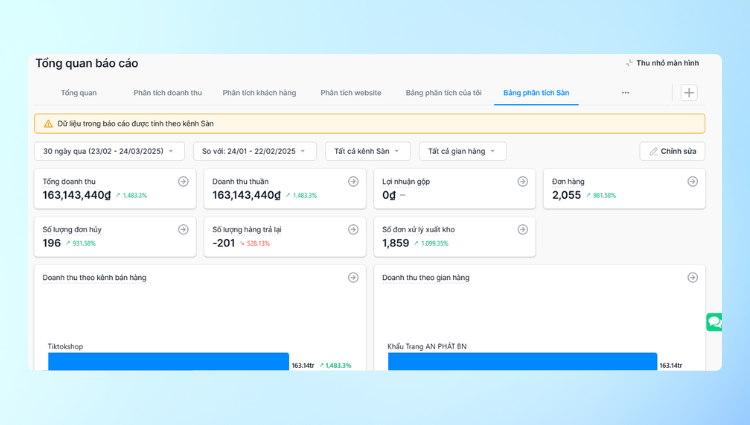The height and width of the screenshot is (425, 750).
Task: Open Bảng phân tích của tôi tab
Action: 443,93
